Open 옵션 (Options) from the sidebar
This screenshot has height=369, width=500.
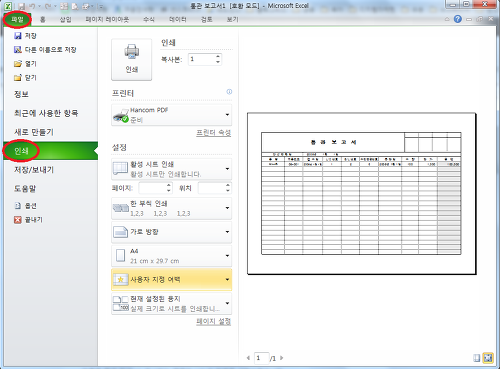(25, 206)
